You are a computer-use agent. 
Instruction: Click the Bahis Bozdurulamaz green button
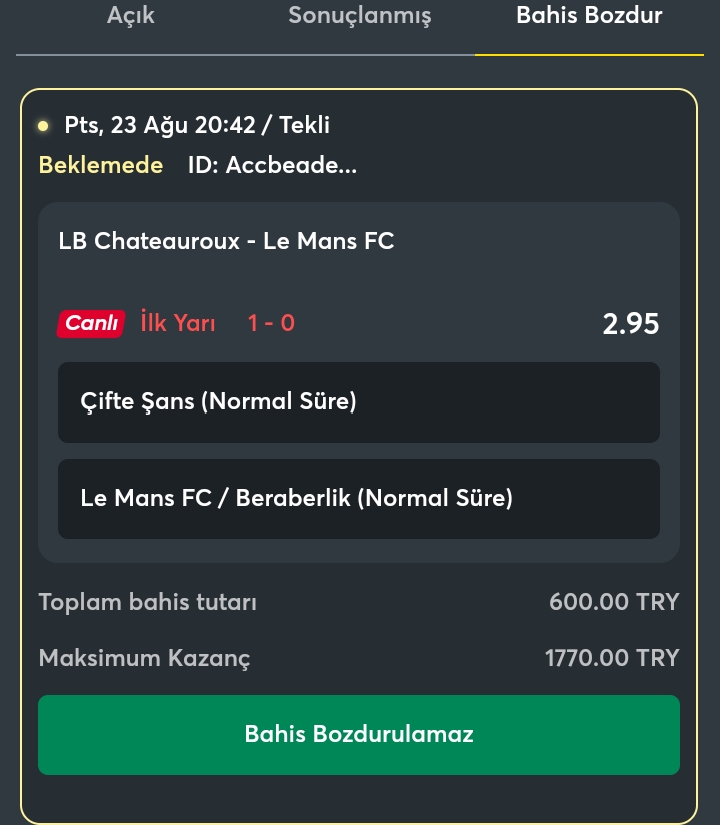point(359,735)
